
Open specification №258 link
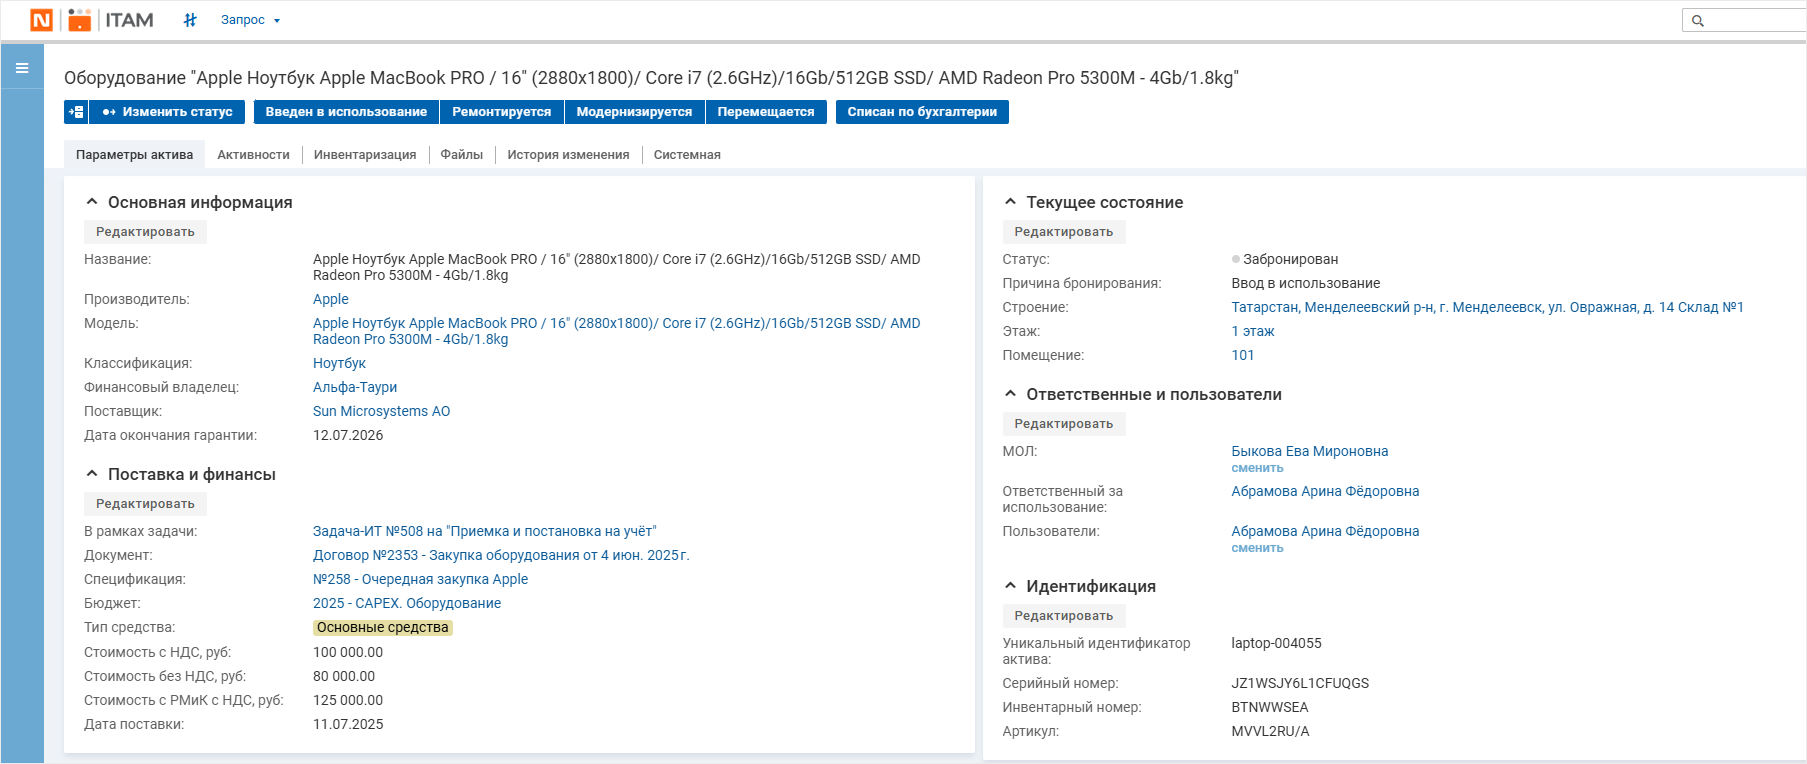pyautogui.click(x=420, y=579)
